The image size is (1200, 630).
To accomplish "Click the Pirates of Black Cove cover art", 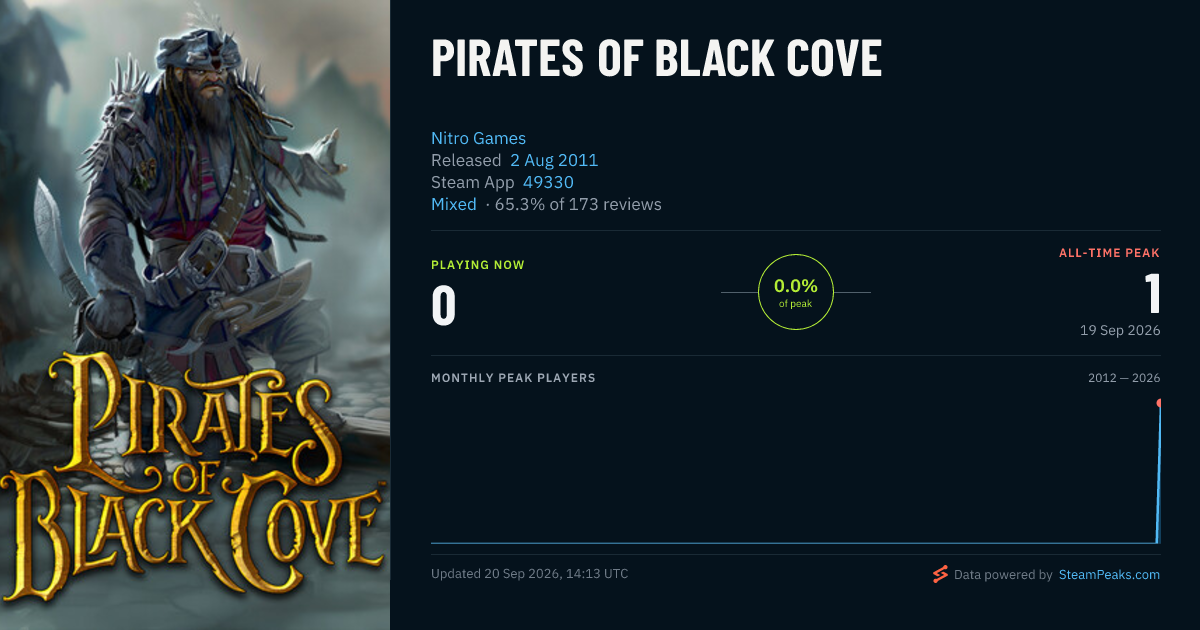I will pyautogui.click(x=195, y=315).
